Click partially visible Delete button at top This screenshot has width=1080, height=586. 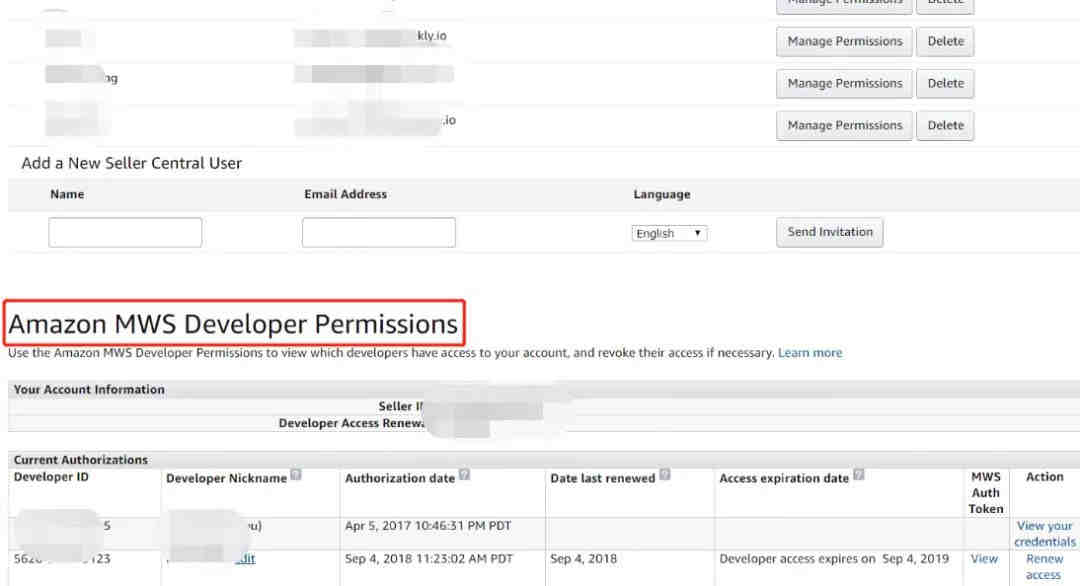coord(945,4)
